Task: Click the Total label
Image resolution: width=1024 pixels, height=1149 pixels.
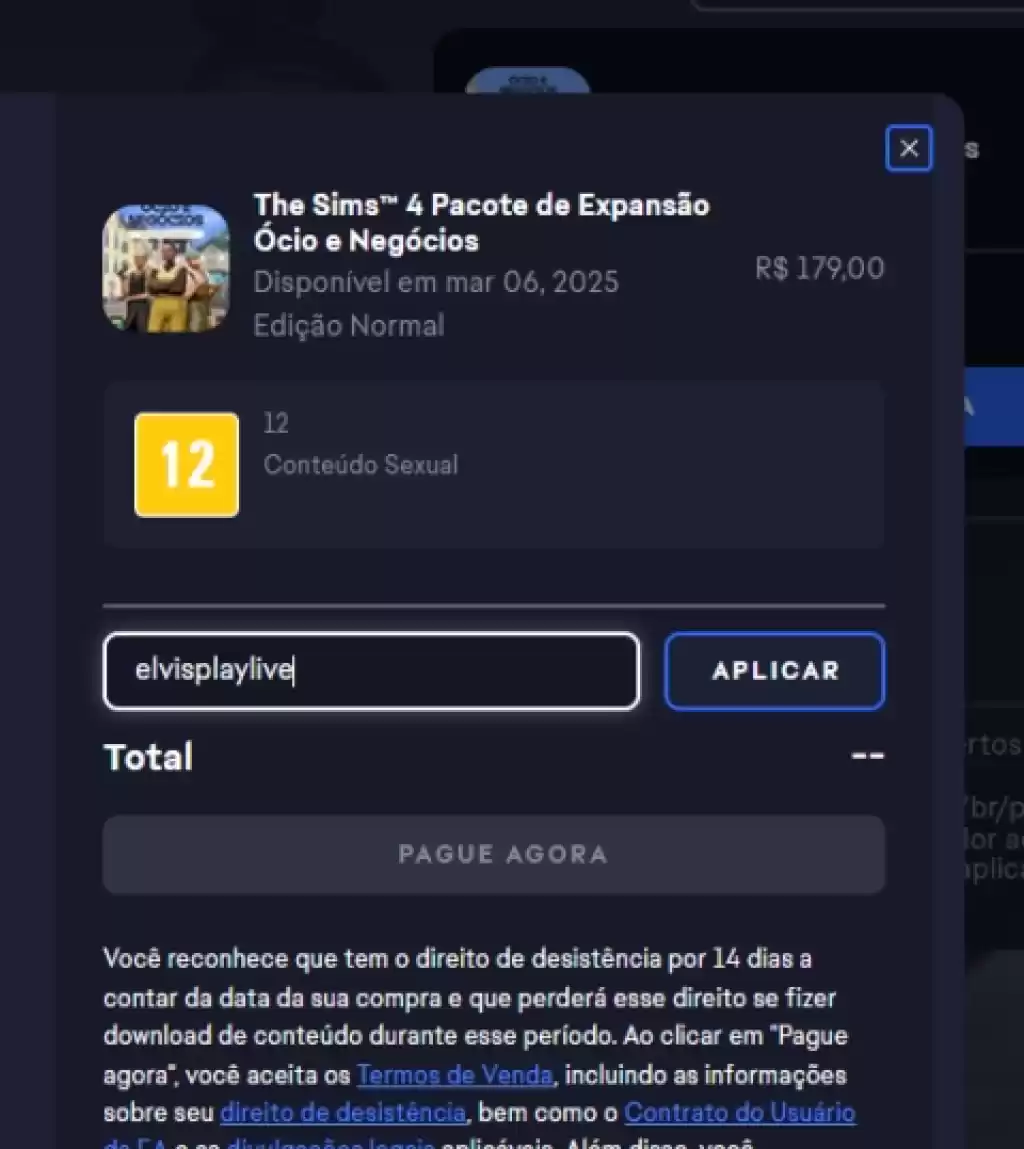Action: click(x=148, y=757)
